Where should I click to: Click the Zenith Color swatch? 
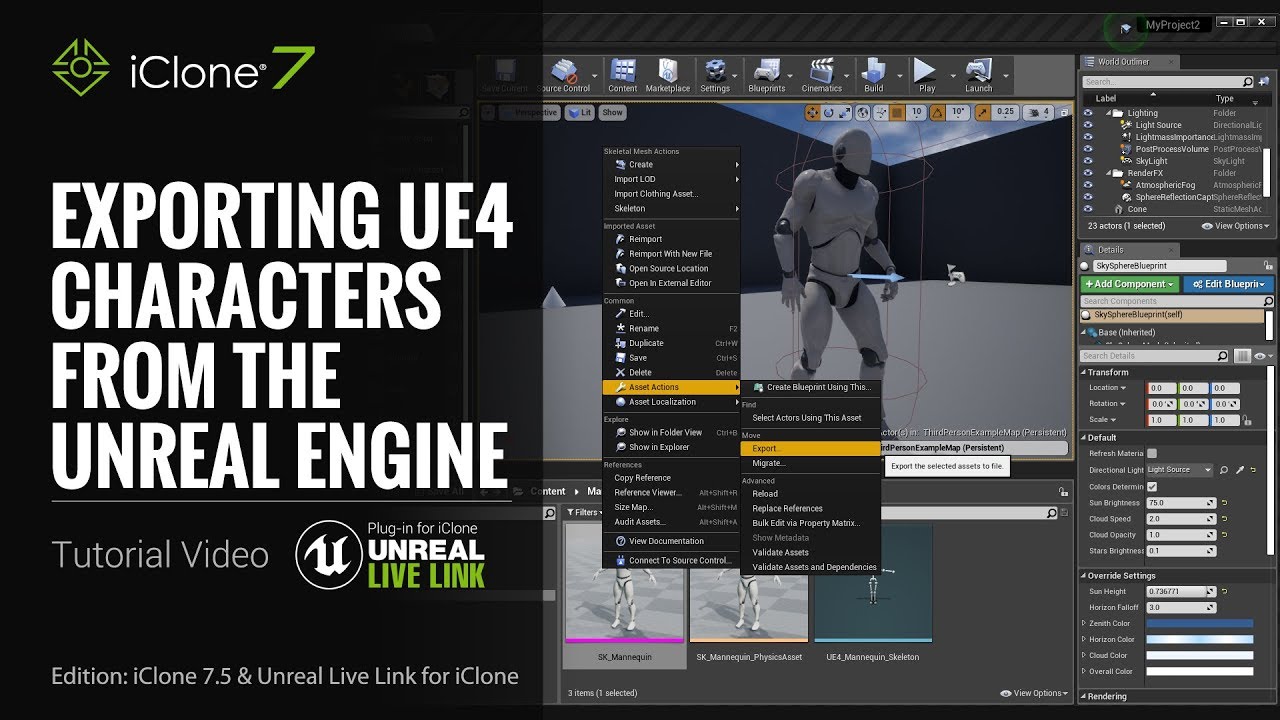tap(1199, 623)
